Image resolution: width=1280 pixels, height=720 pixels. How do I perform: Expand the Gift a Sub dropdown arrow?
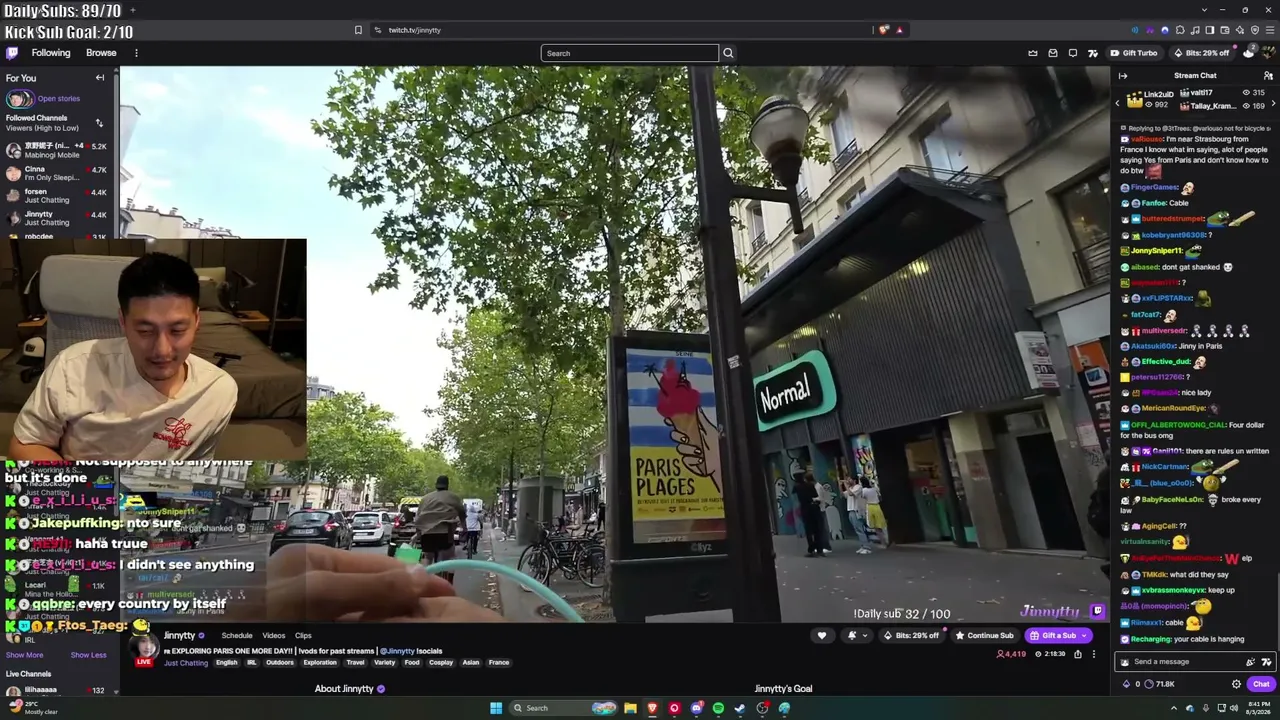point(1084,636)
